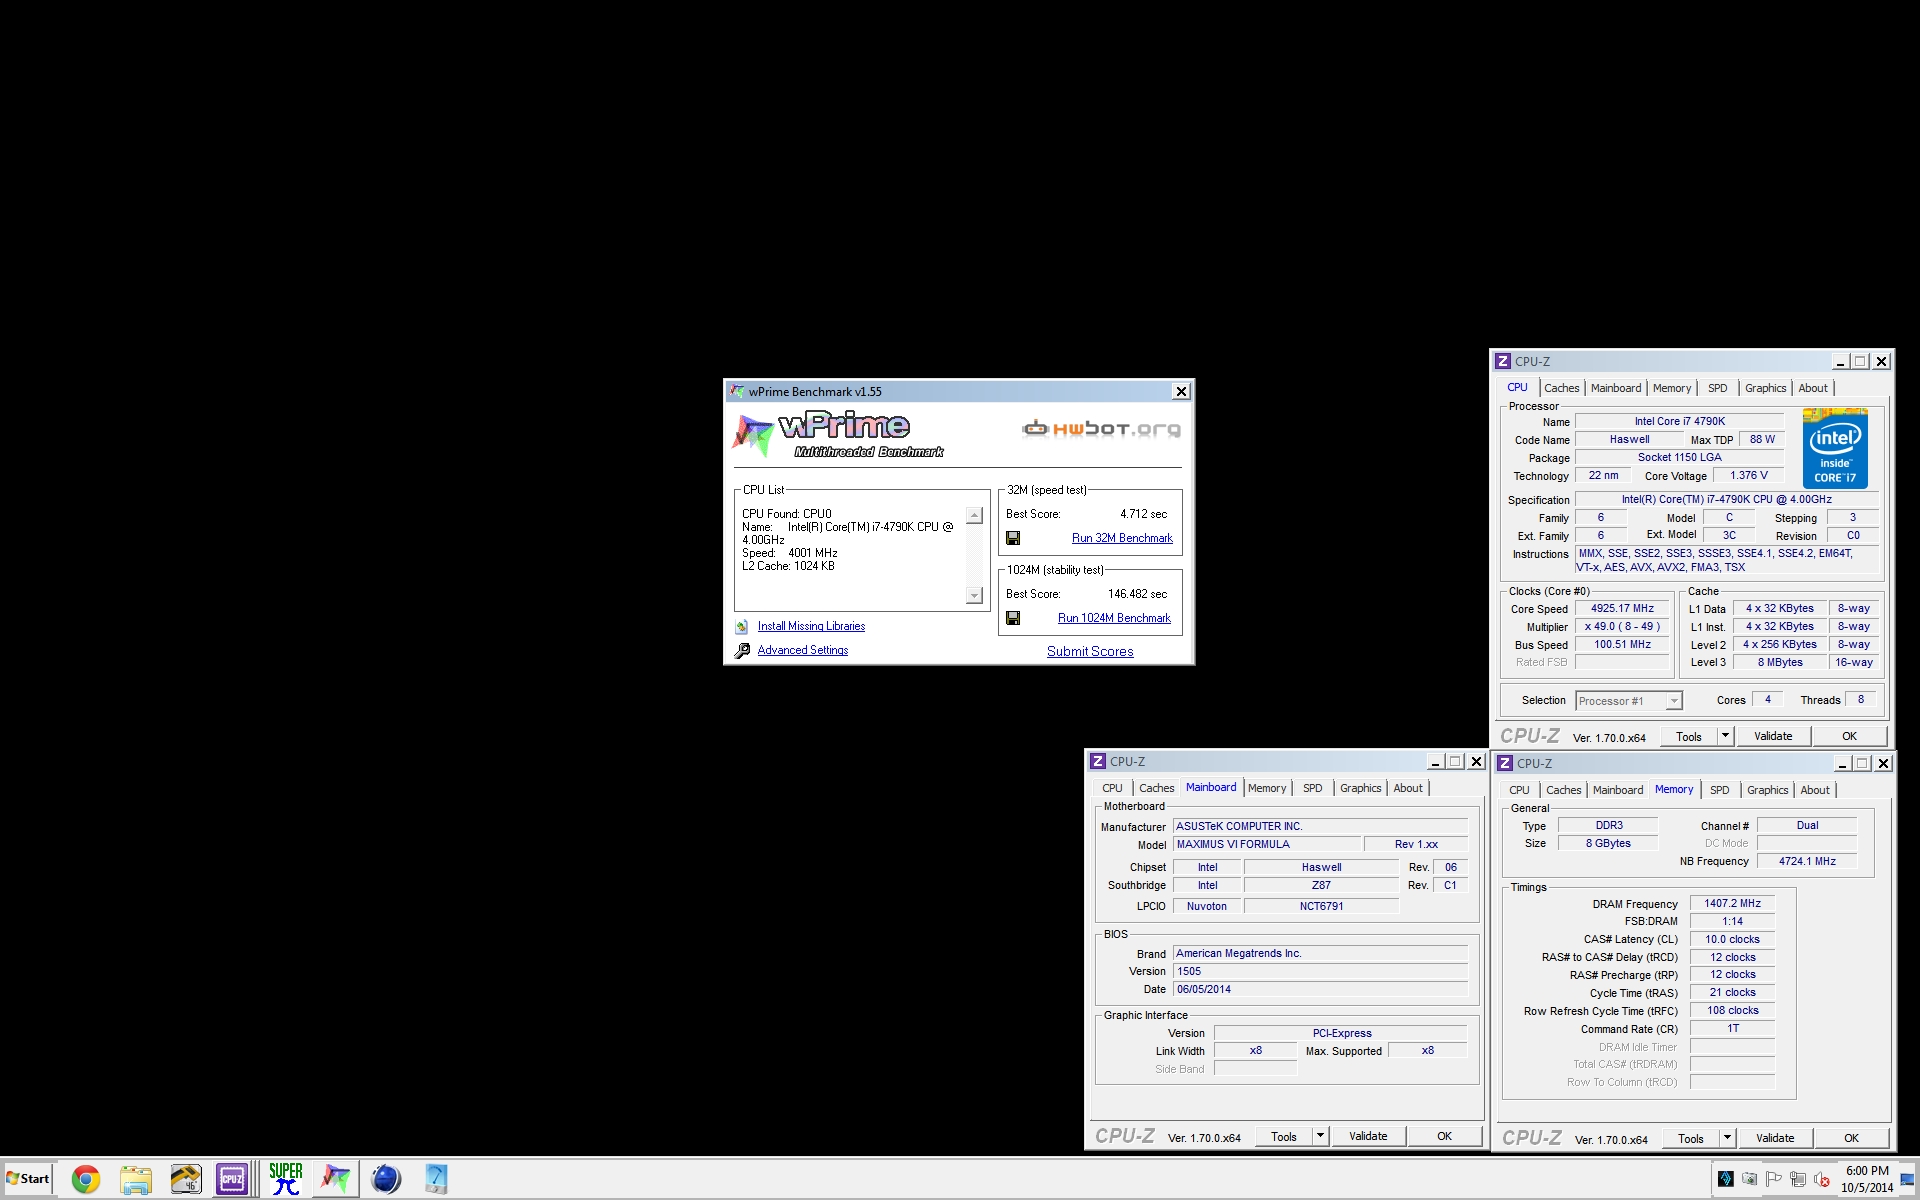Open the Install Missing Libraries link

[811, 626]
